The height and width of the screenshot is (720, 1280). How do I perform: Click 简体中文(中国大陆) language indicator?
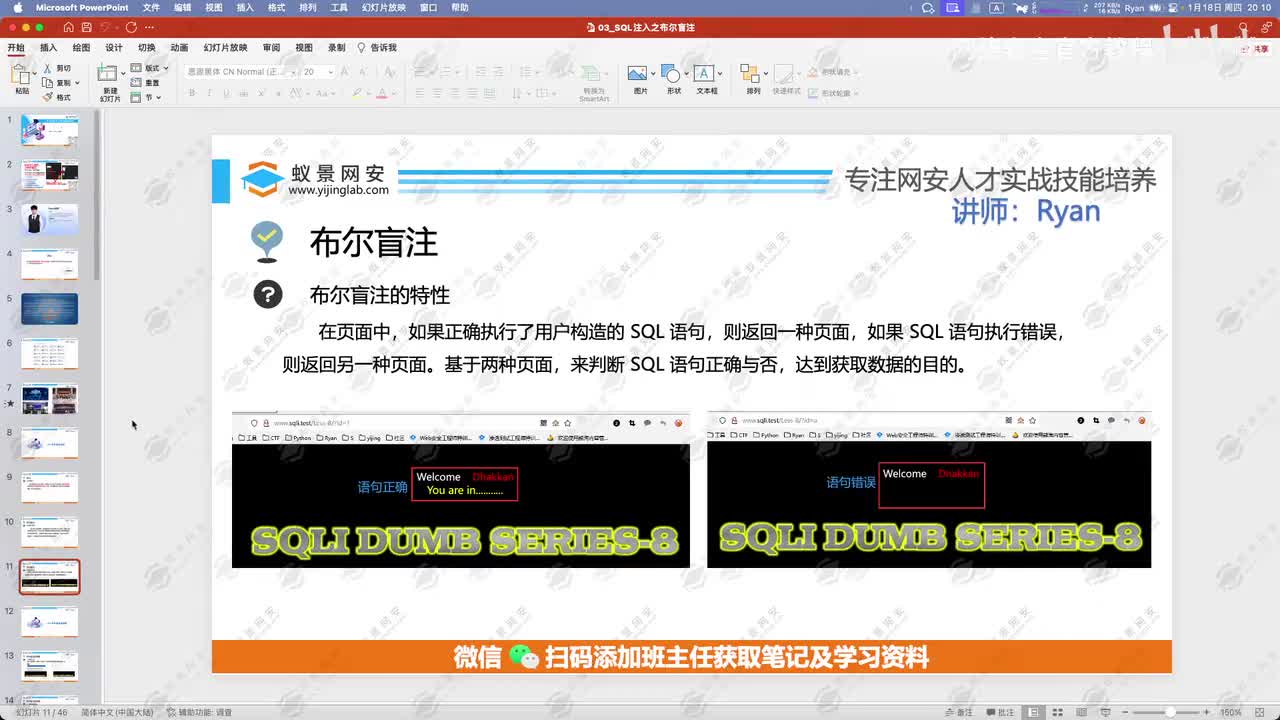[x=117, y=712]
